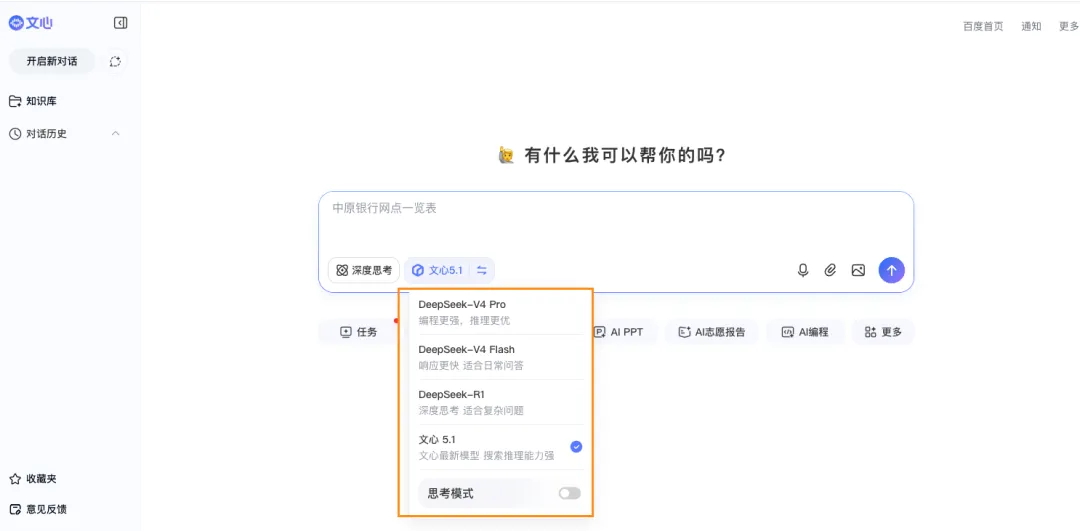This screenshot has width=1080, height=531.
Task: Click the 有什么我可以帮你的吗 heading
Action: pyautogui.click(x=625, y=155)
